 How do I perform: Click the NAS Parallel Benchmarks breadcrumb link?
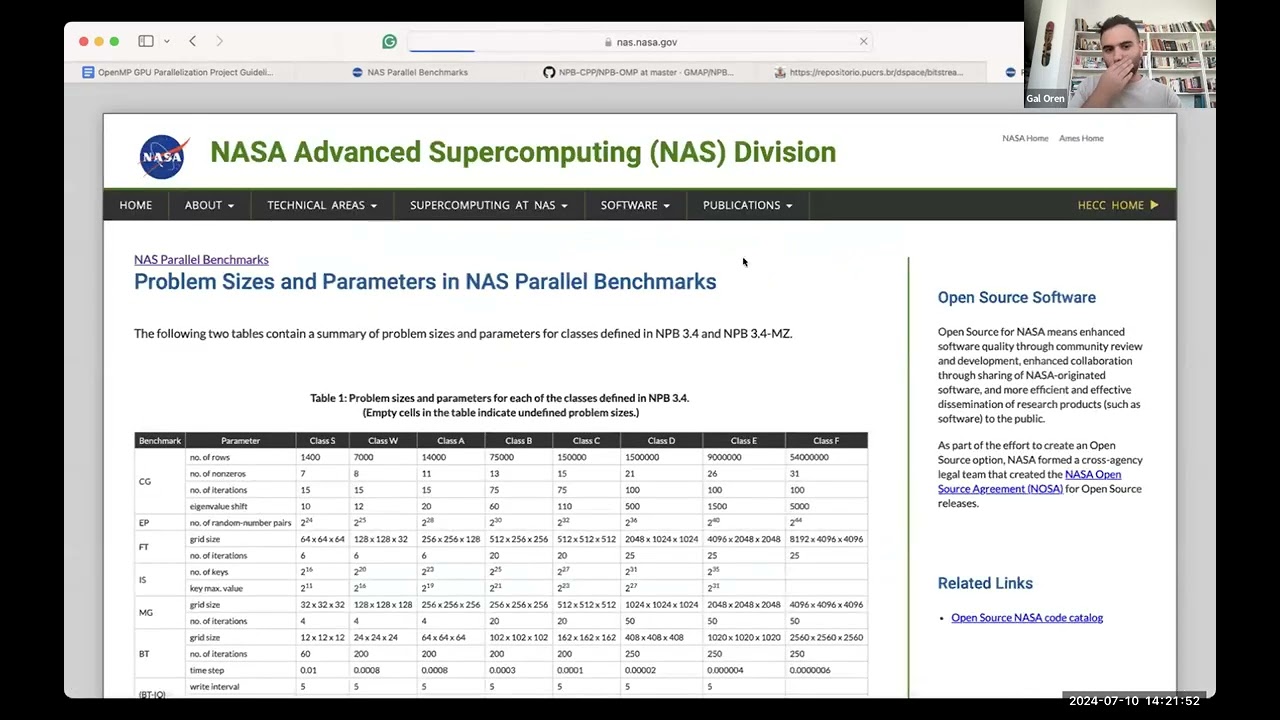201,259
